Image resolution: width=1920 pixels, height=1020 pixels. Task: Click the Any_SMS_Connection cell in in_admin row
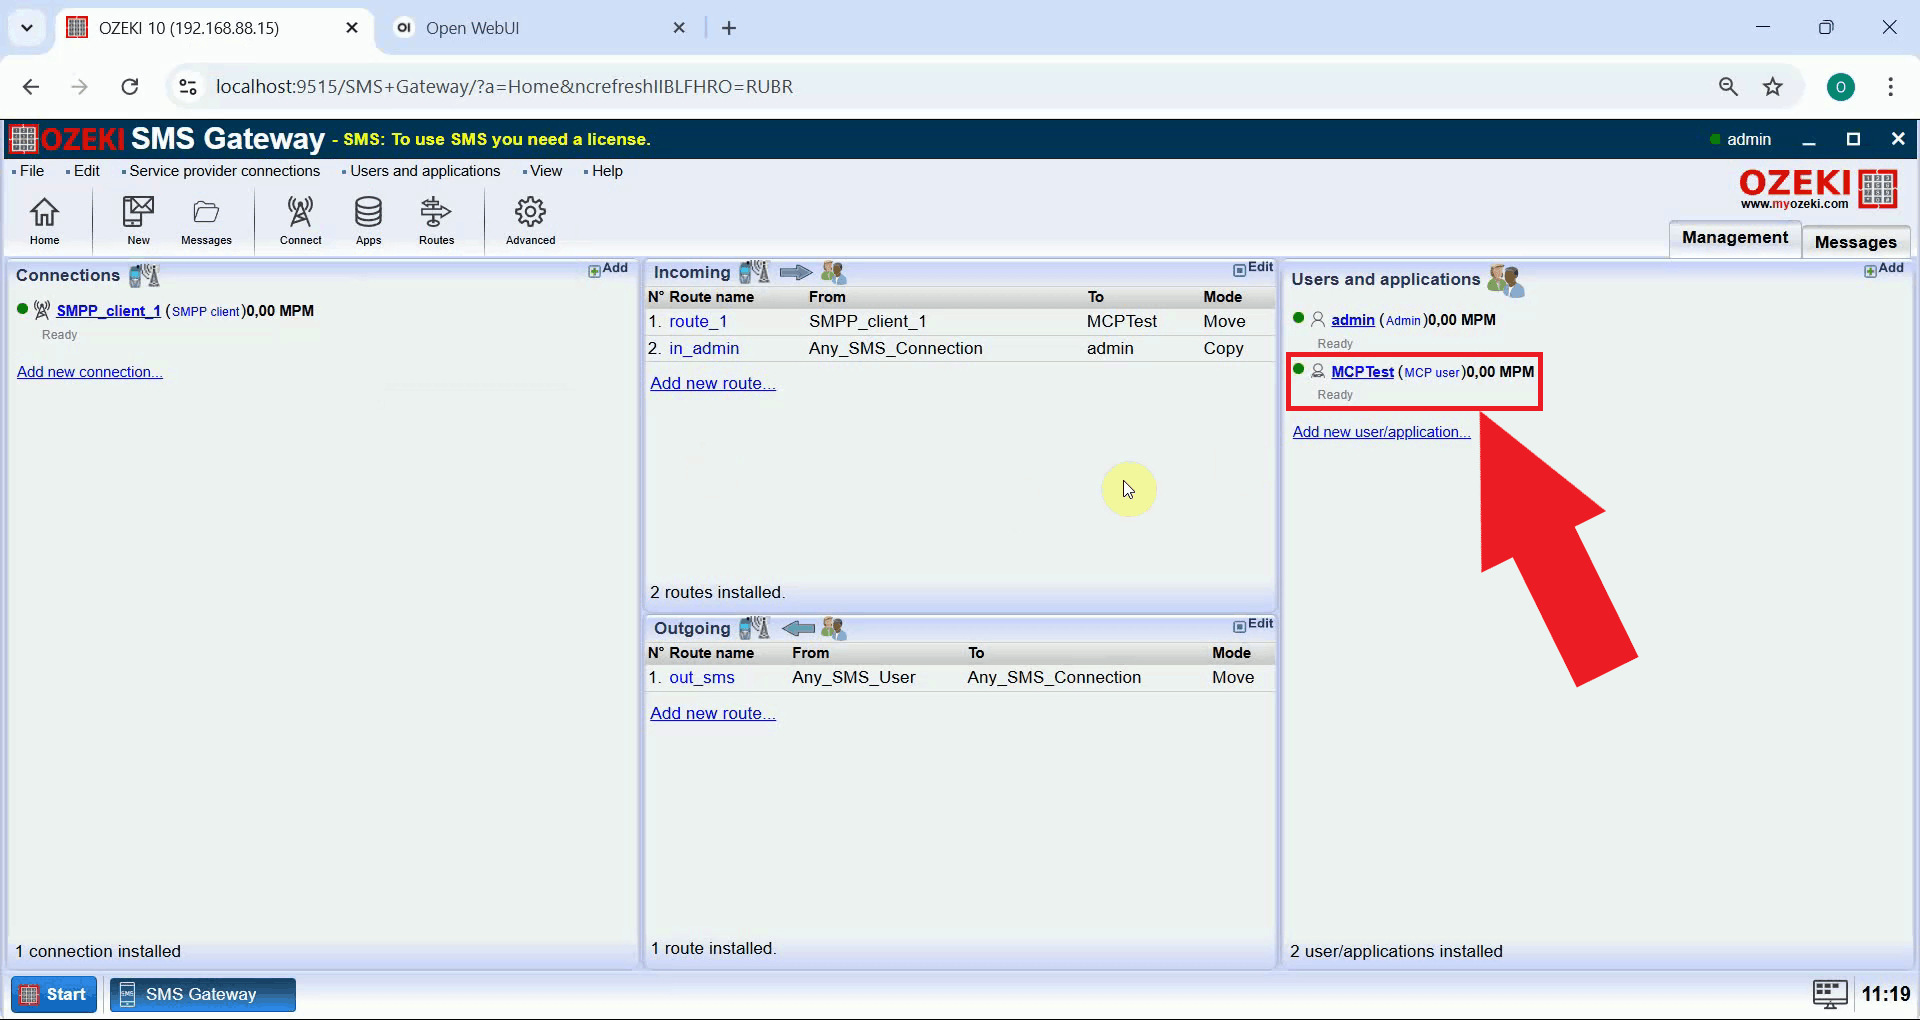click(895, 348)
